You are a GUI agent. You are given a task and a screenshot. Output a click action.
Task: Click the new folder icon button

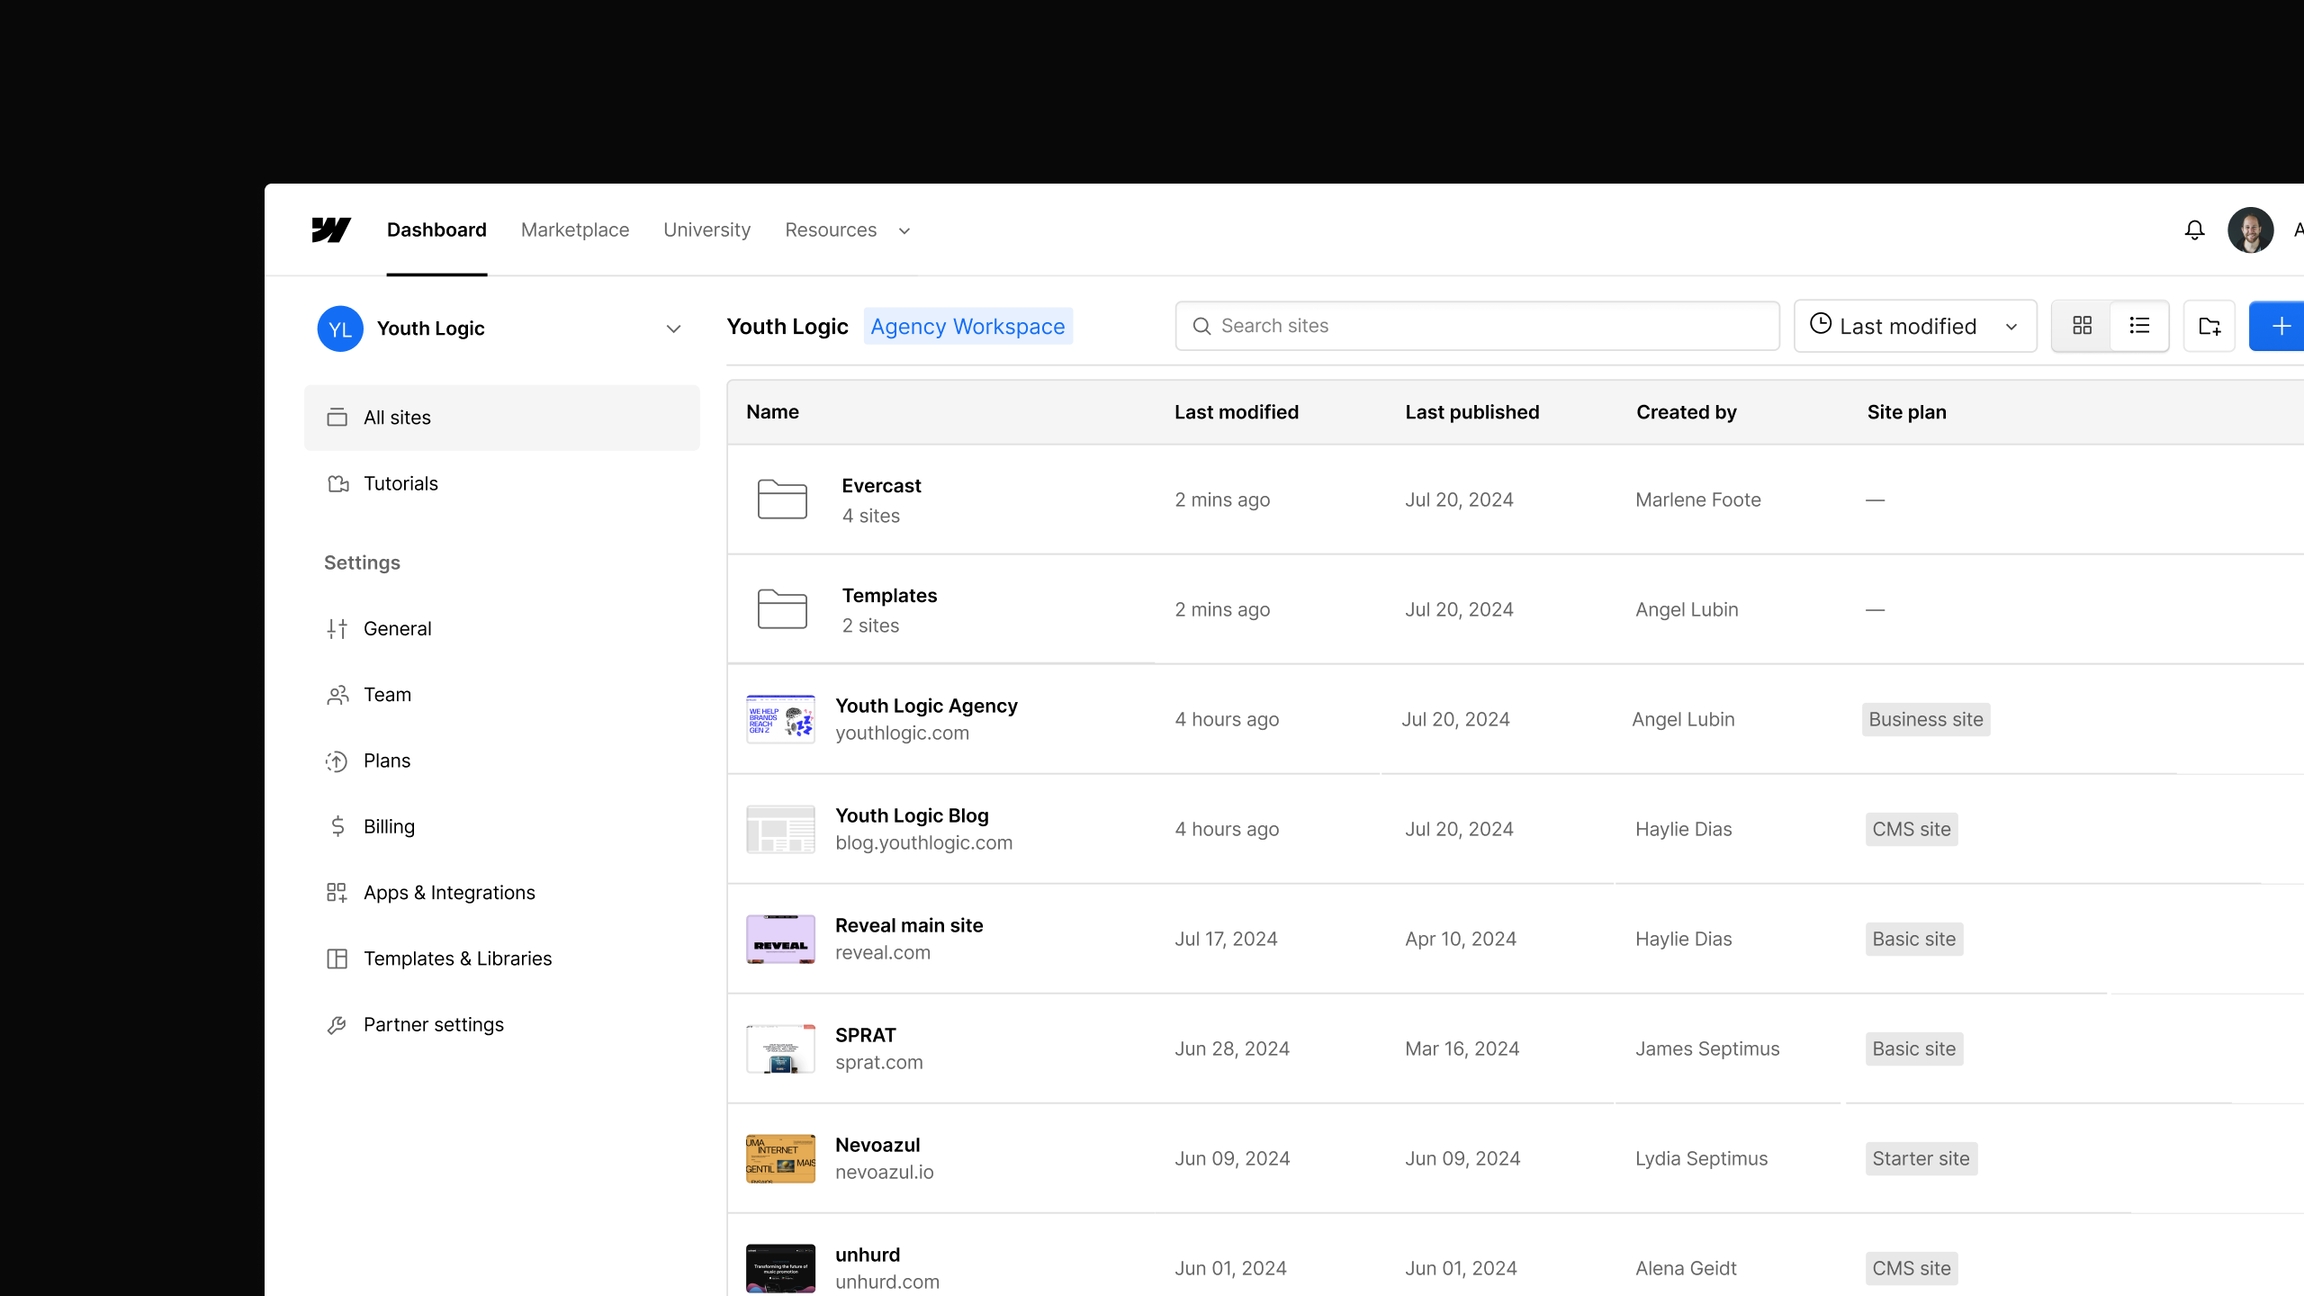pyautogui.click(x=2209, y=326)
